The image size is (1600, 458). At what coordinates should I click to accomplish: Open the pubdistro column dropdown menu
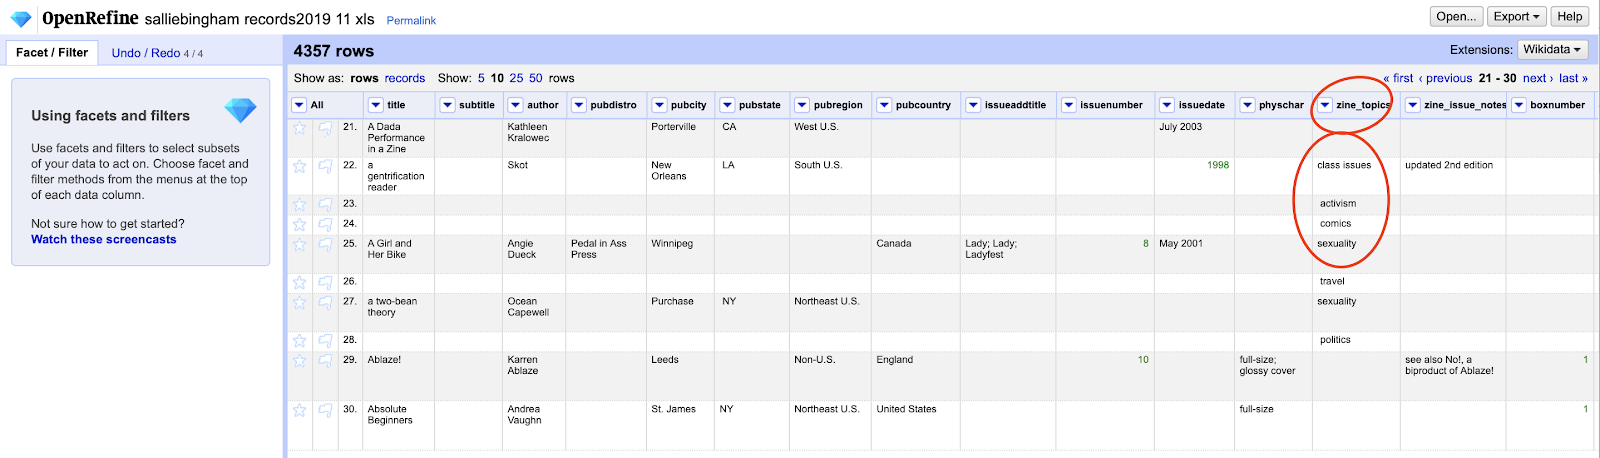(579, 105)
